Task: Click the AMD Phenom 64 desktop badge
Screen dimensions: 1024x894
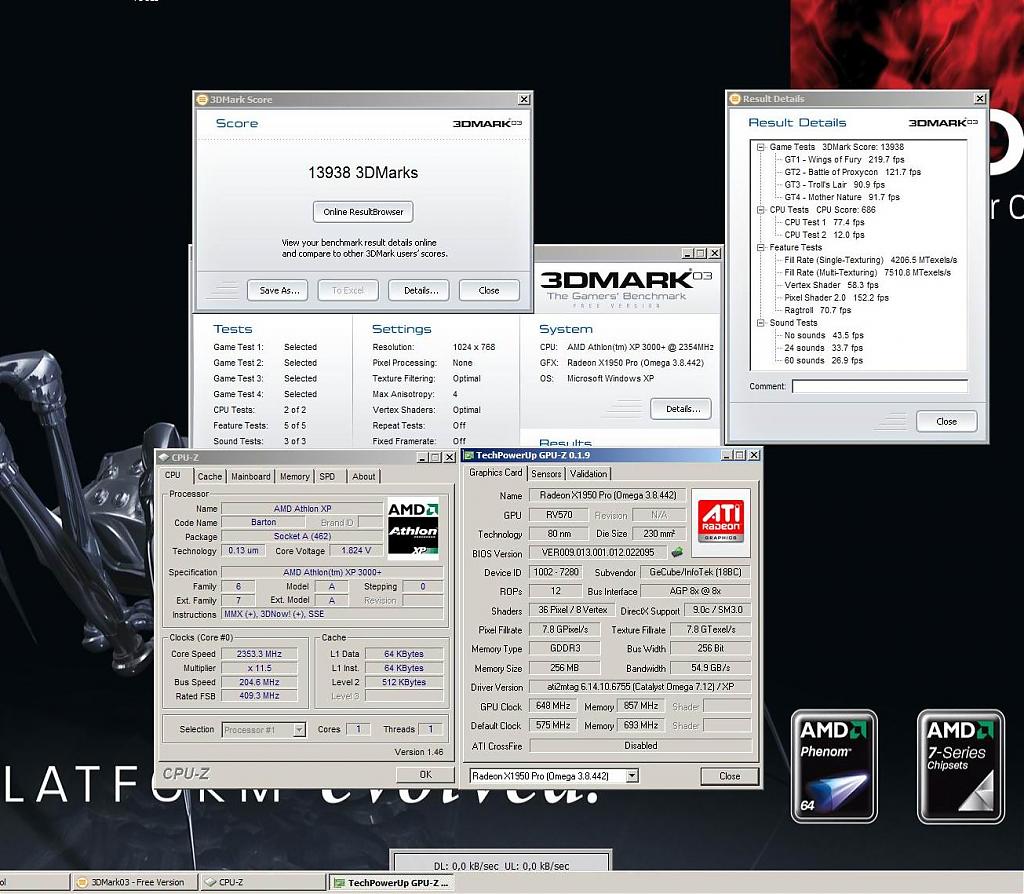Action: (x=834, y=765)
